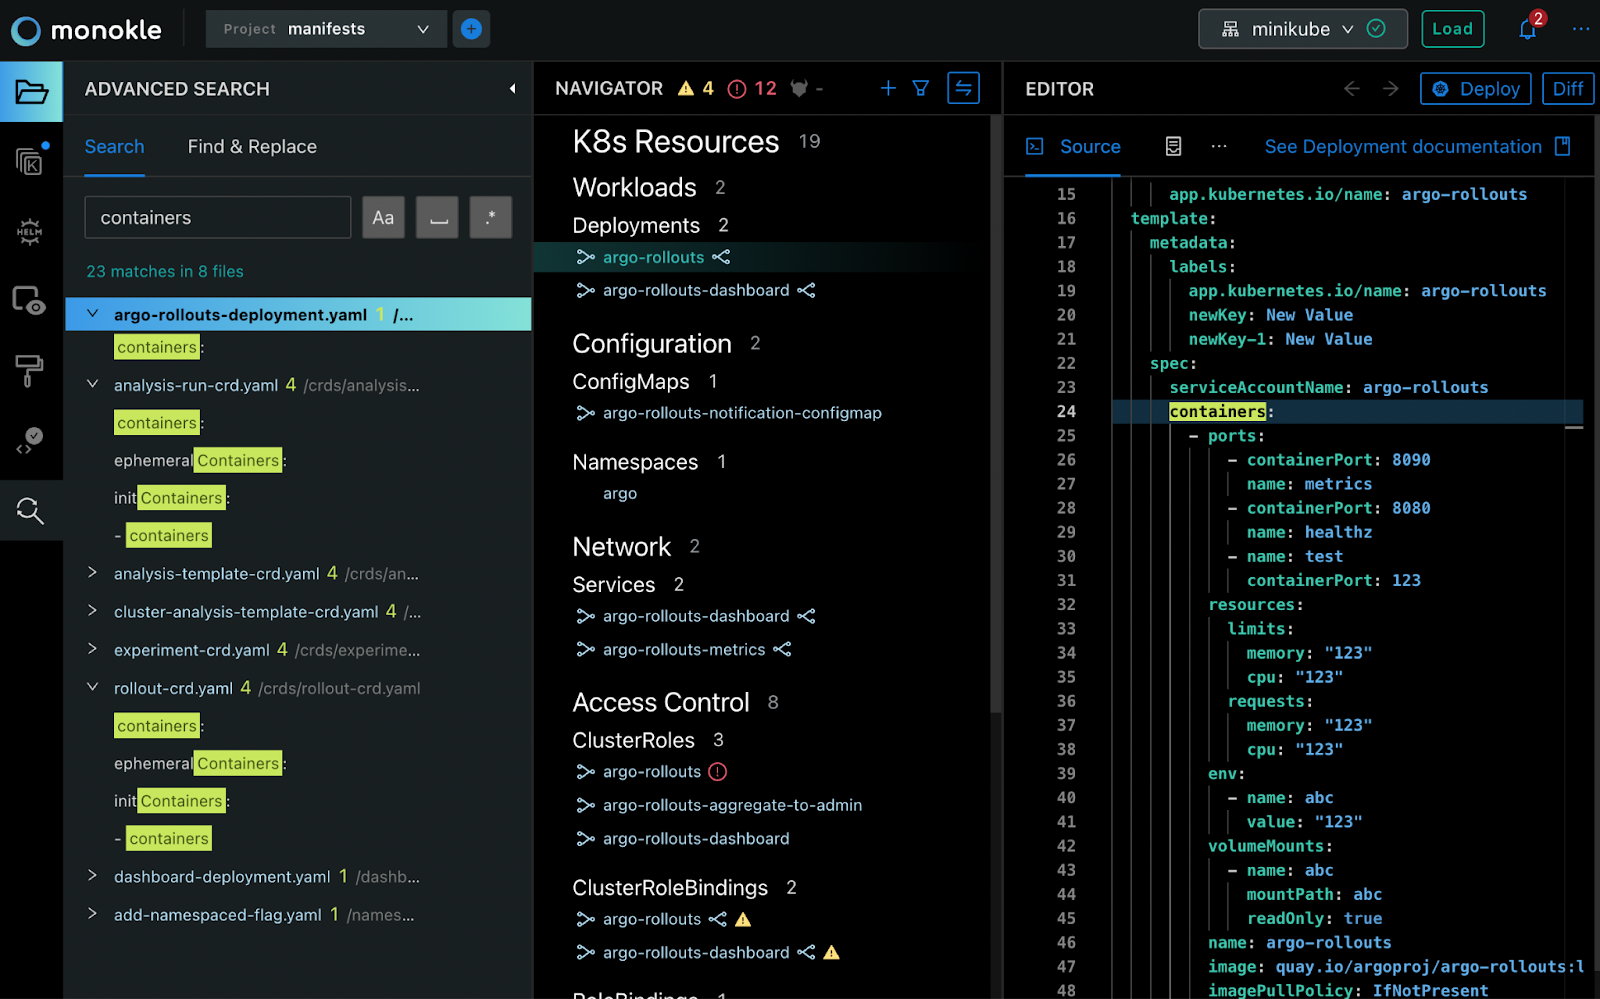Click line 24 containers in editor
Image resolution: width=1600 pixels, height=999 pixels.
[1218, 411]
